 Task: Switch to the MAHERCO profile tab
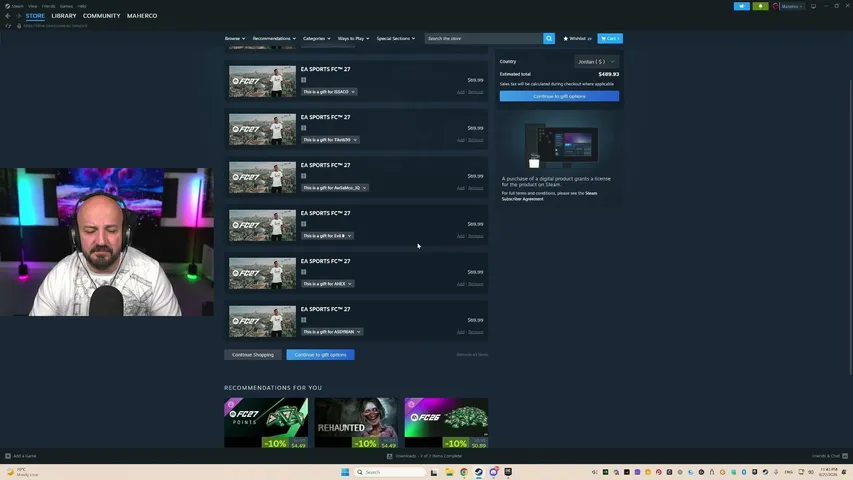[x=142, y=16]
